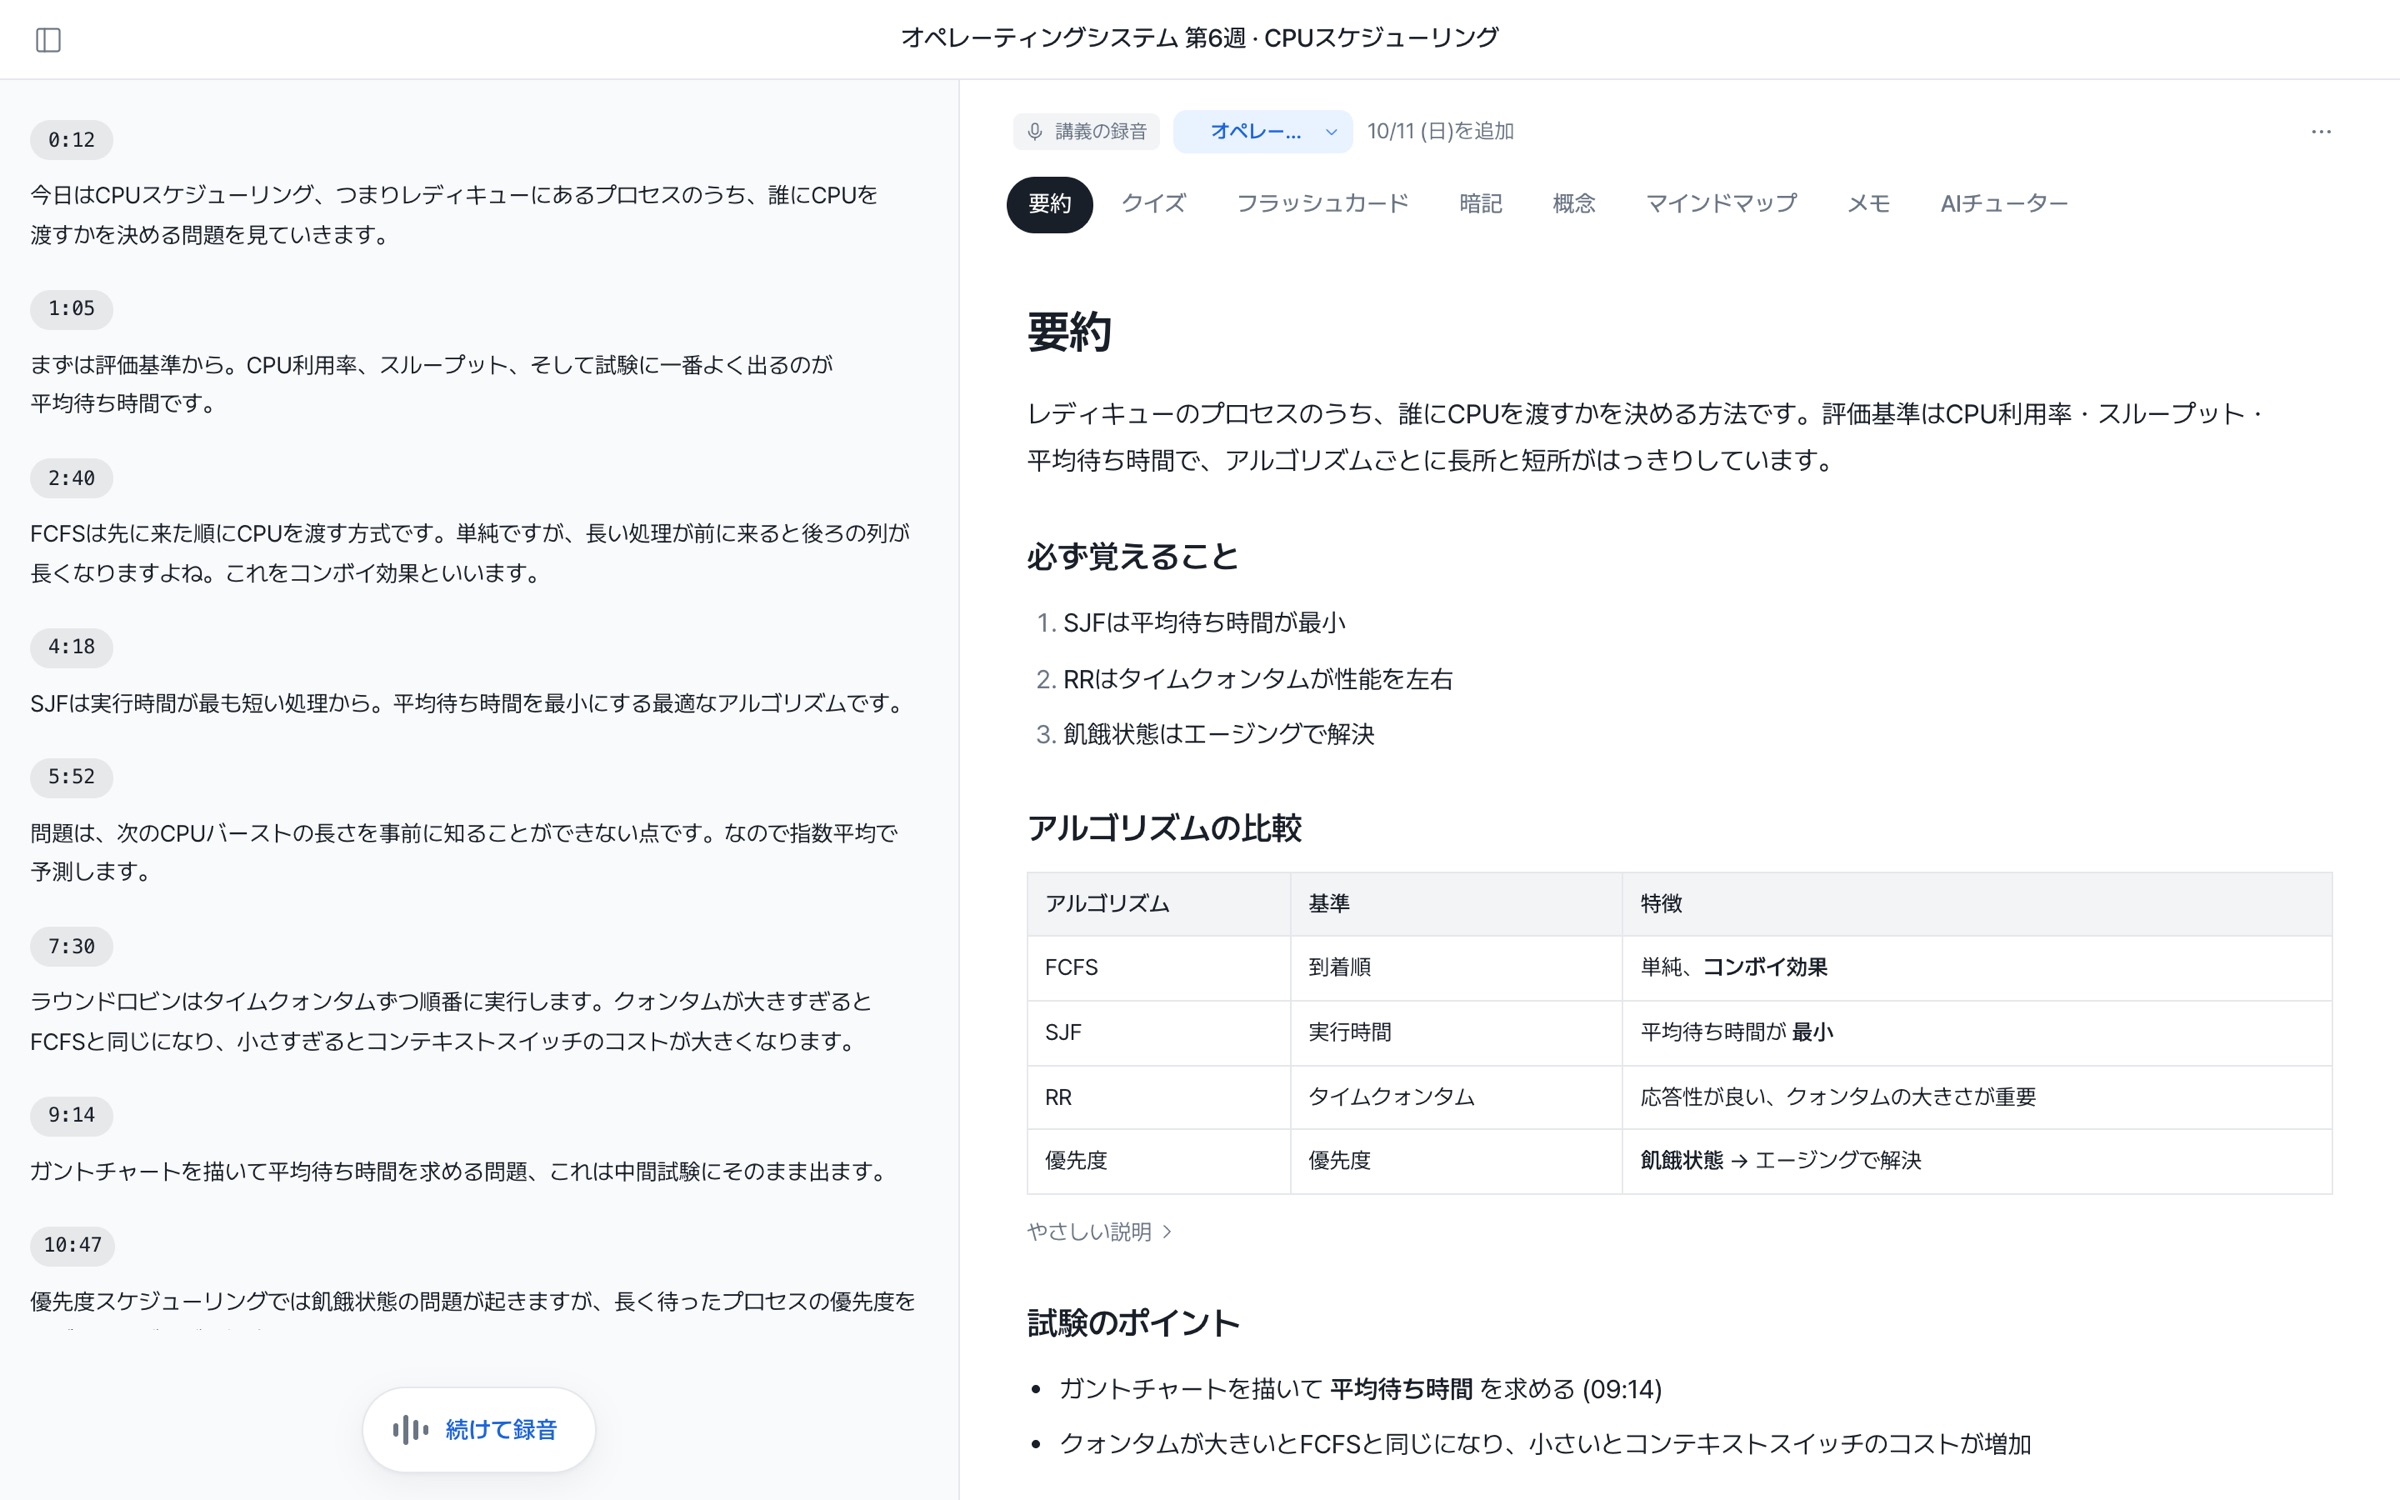Toggle the sidebar panel icon
2400x1500 pixels.
coord(48,39)
